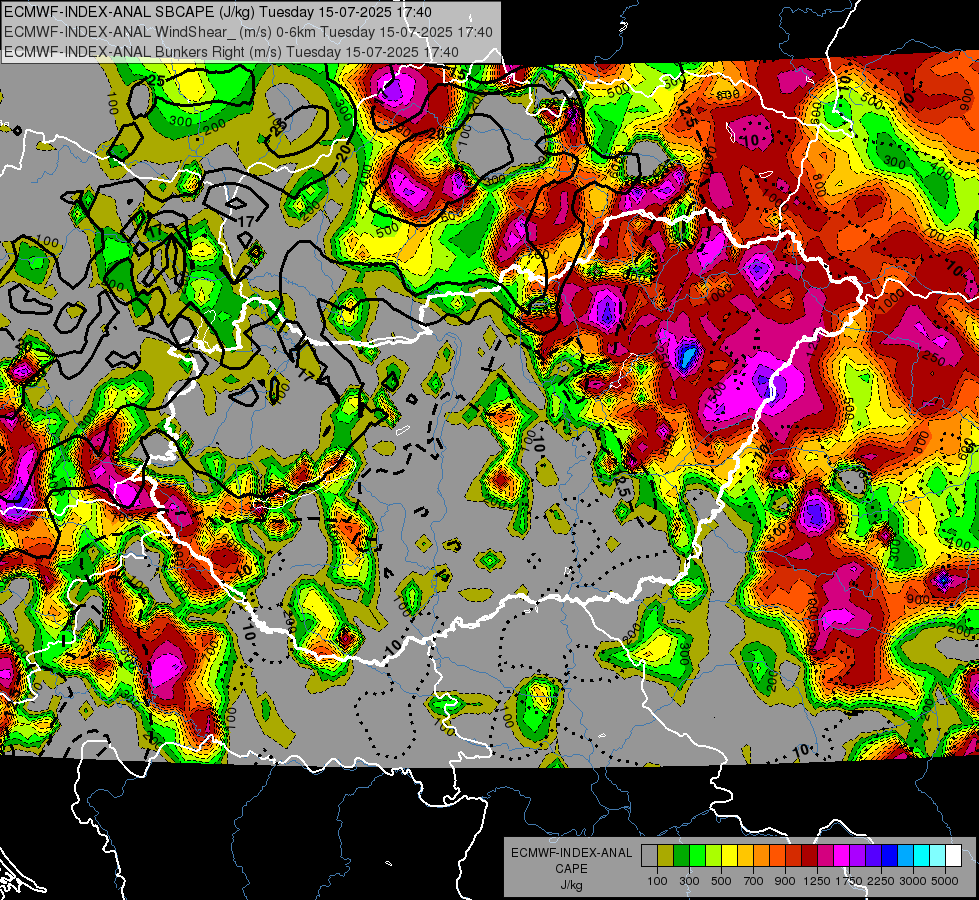Click the legend value 900
Image resolution: width=979 pixels, height=900 pixels.
pos(785,881)
